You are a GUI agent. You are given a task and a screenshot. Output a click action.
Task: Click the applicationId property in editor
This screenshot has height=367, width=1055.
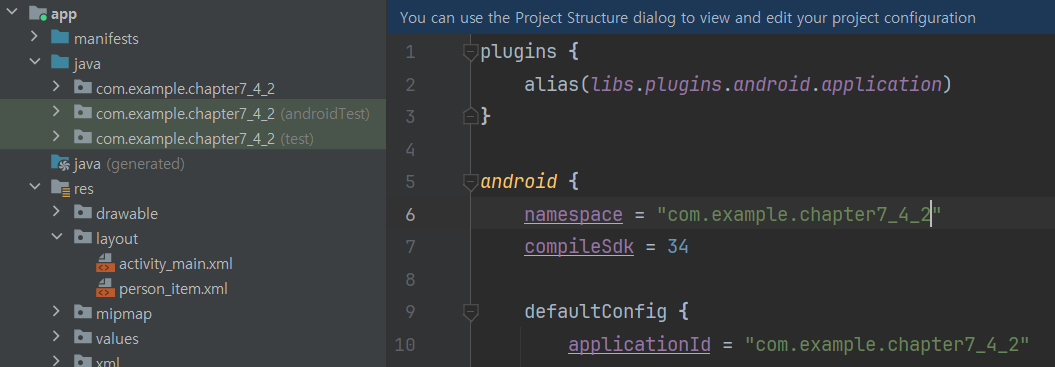click(639, 345)
